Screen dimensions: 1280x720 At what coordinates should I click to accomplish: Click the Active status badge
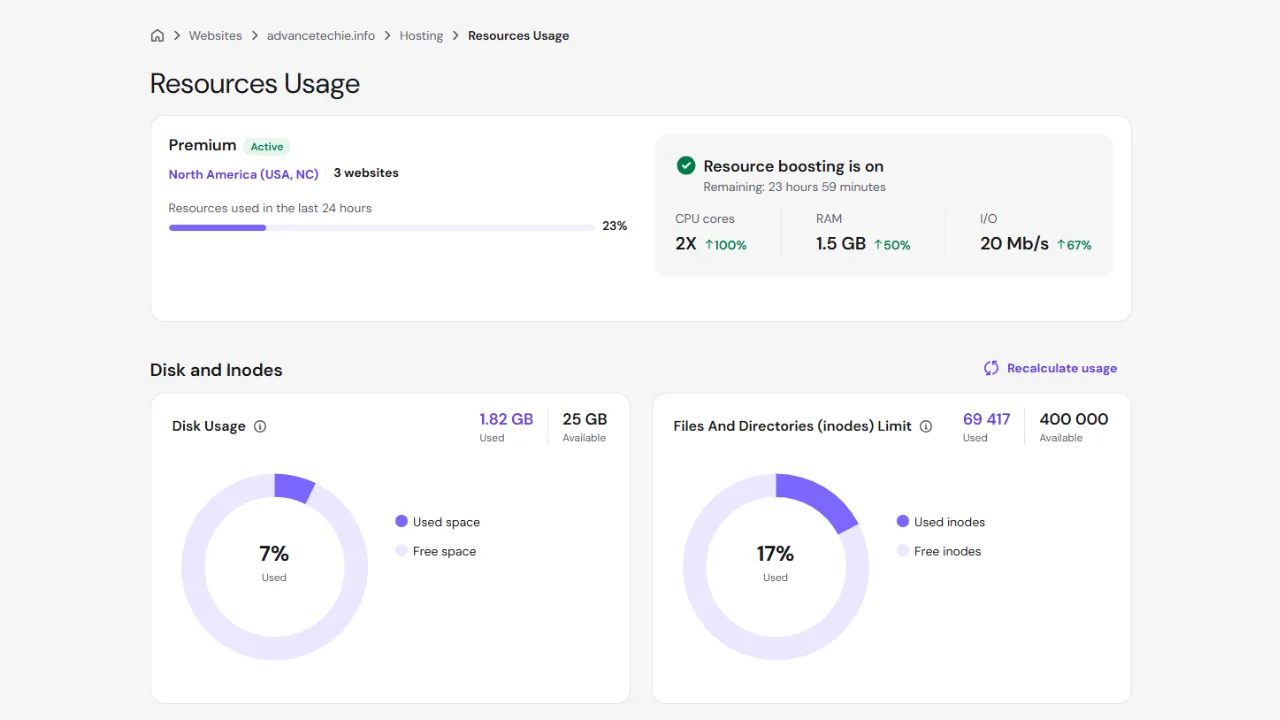266,146
